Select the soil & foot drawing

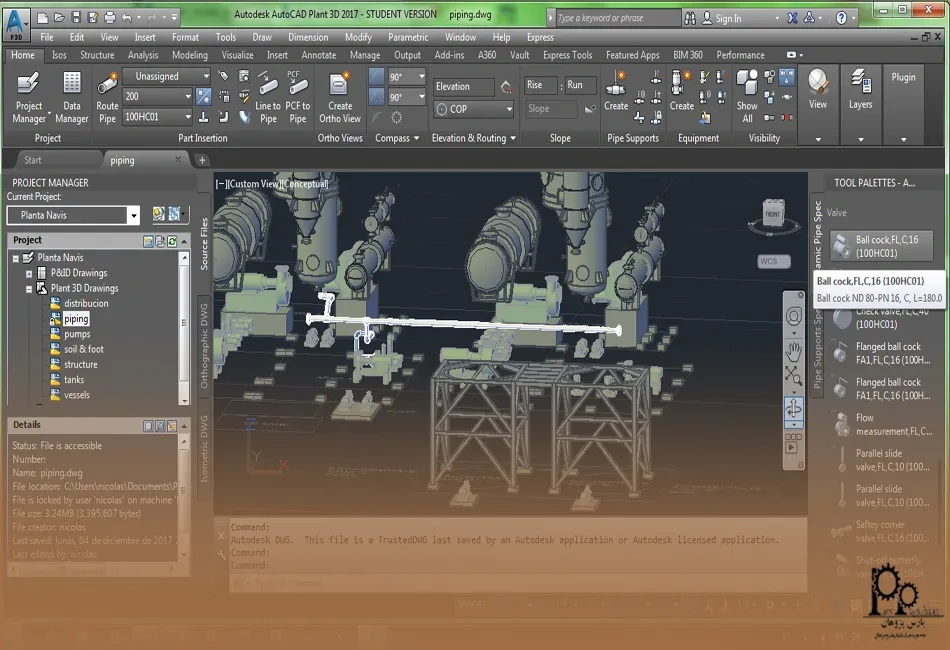tap(84, 350)
